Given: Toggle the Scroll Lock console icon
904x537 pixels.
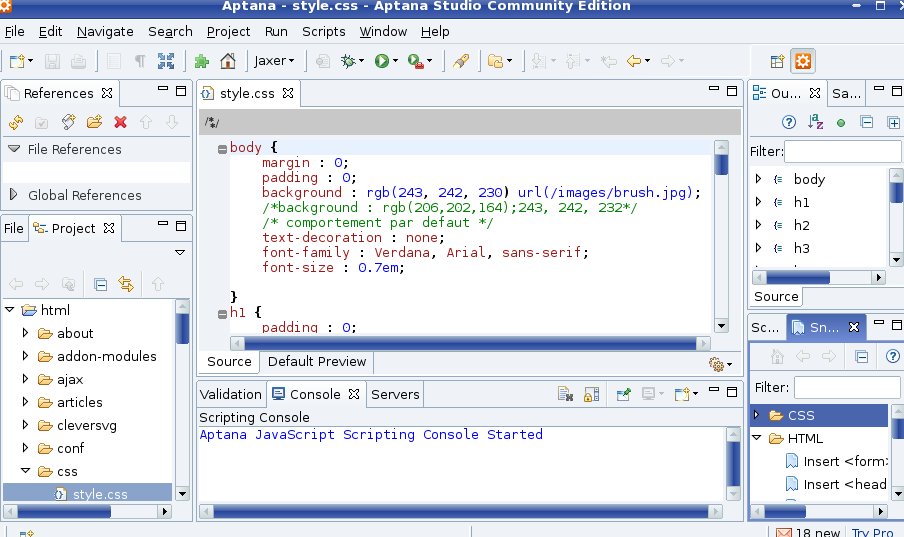Looking at the screenshot, I should [592, 395].
